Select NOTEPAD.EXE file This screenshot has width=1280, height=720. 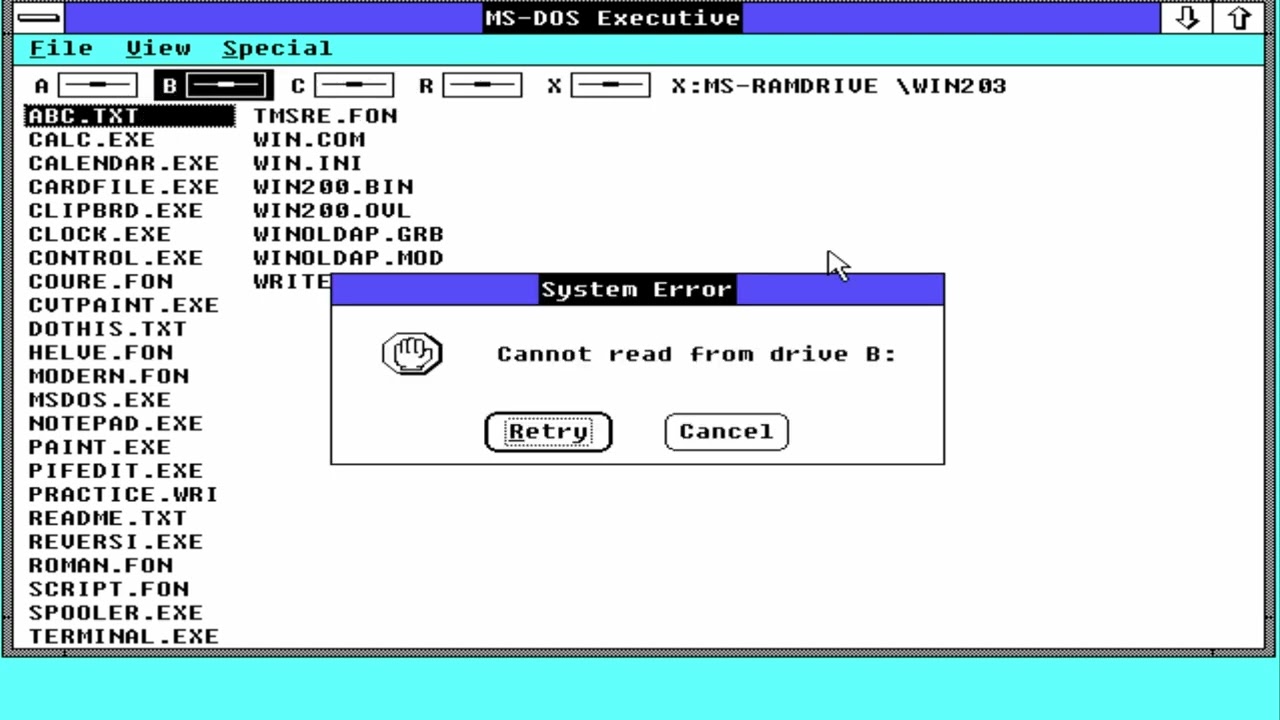coord(115,424)
